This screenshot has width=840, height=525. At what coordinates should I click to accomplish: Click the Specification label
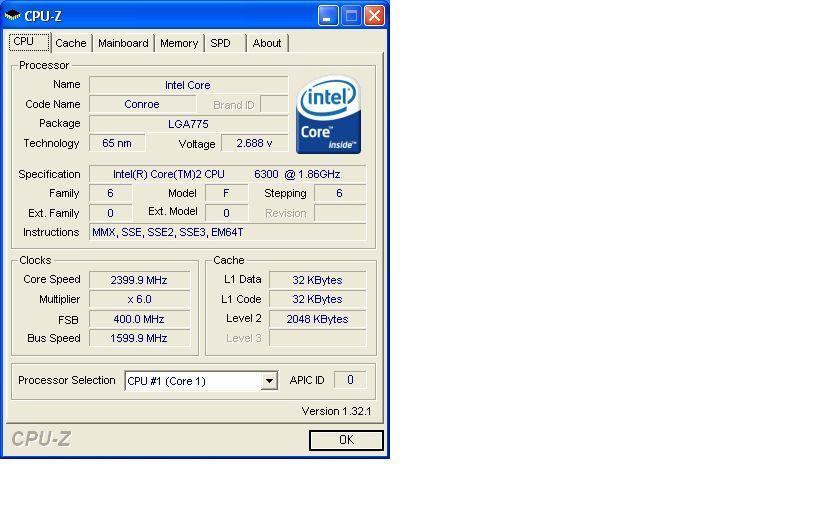click(x=49, y=174)
